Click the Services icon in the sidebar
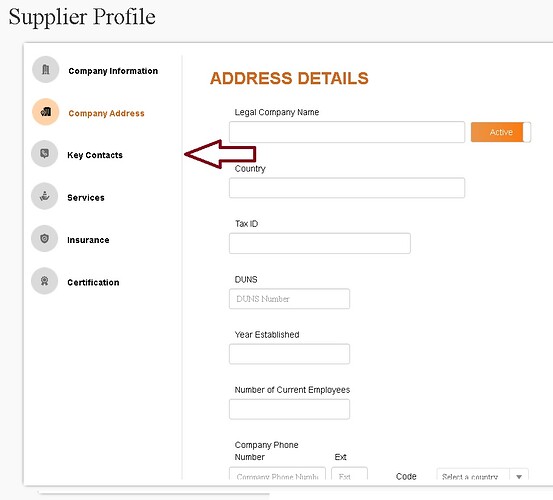553x500 pixels. coord(44,196)
